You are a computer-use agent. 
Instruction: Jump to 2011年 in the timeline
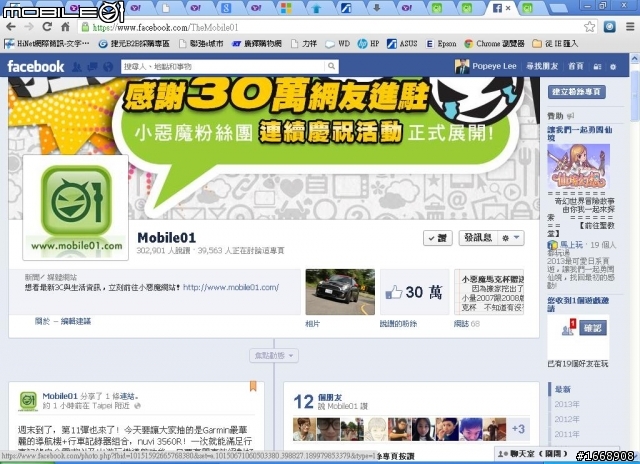pyautogui.click(x=567, y=434)
